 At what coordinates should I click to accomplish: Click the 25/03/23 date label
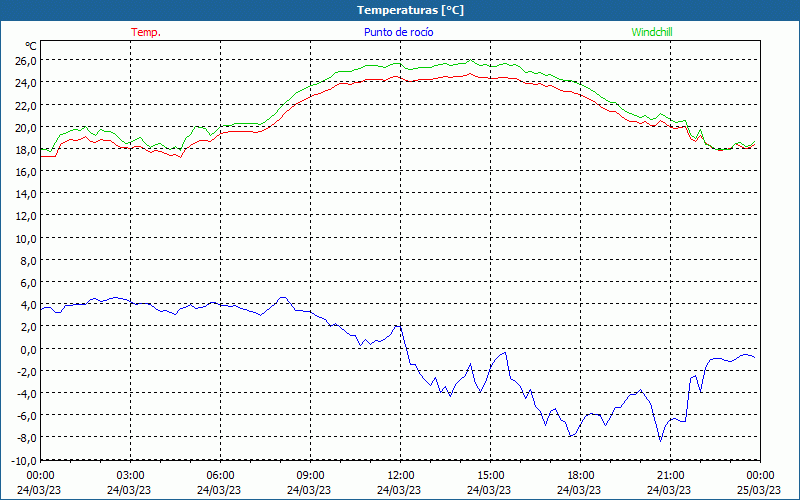(759, 490)
